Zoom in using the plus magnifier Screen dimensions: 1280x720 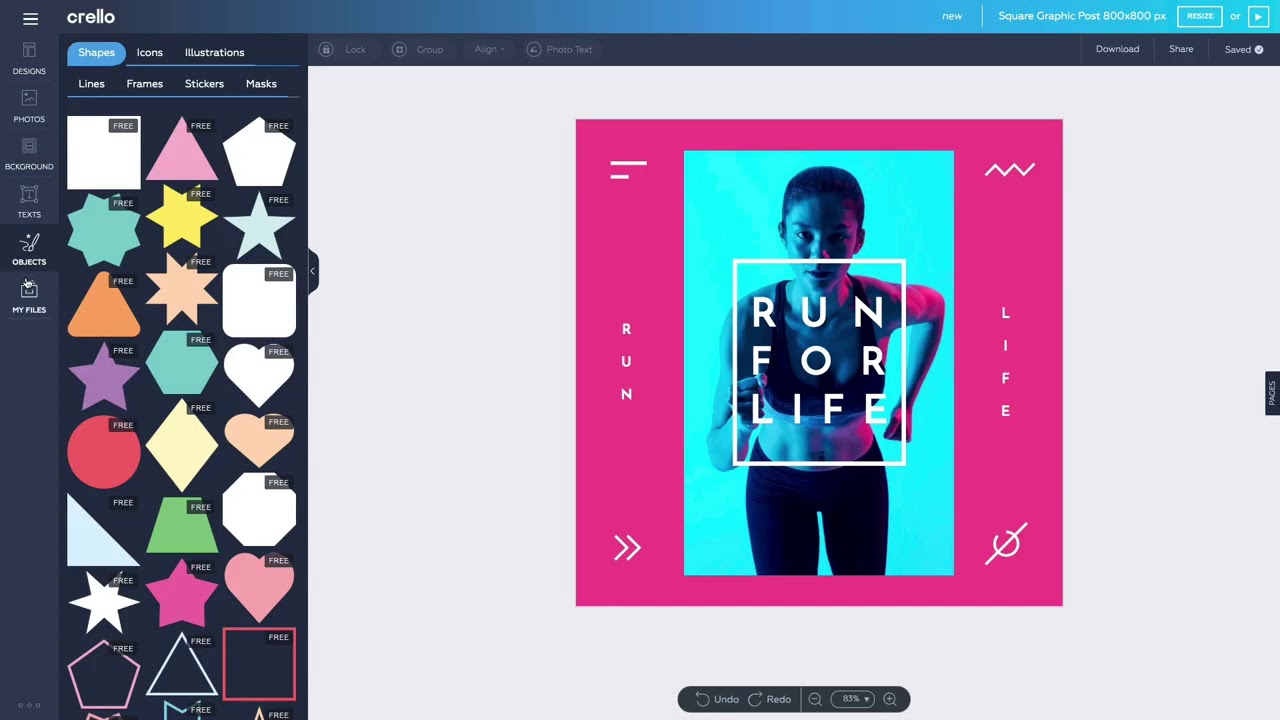(x=889, y=699)
